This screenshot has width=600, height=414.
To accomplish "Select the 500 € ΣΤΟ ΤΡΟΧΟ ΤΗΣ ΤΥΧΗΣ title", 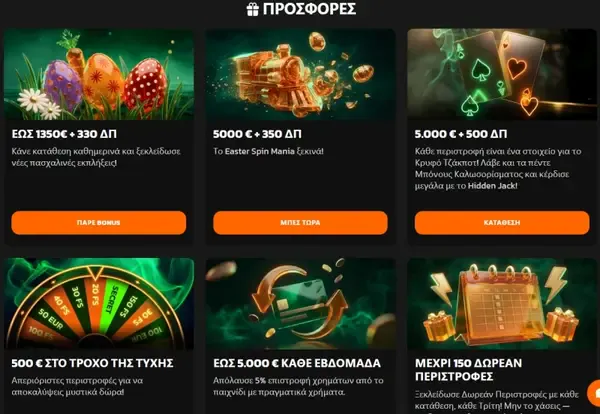I will [x=92, y=363].
